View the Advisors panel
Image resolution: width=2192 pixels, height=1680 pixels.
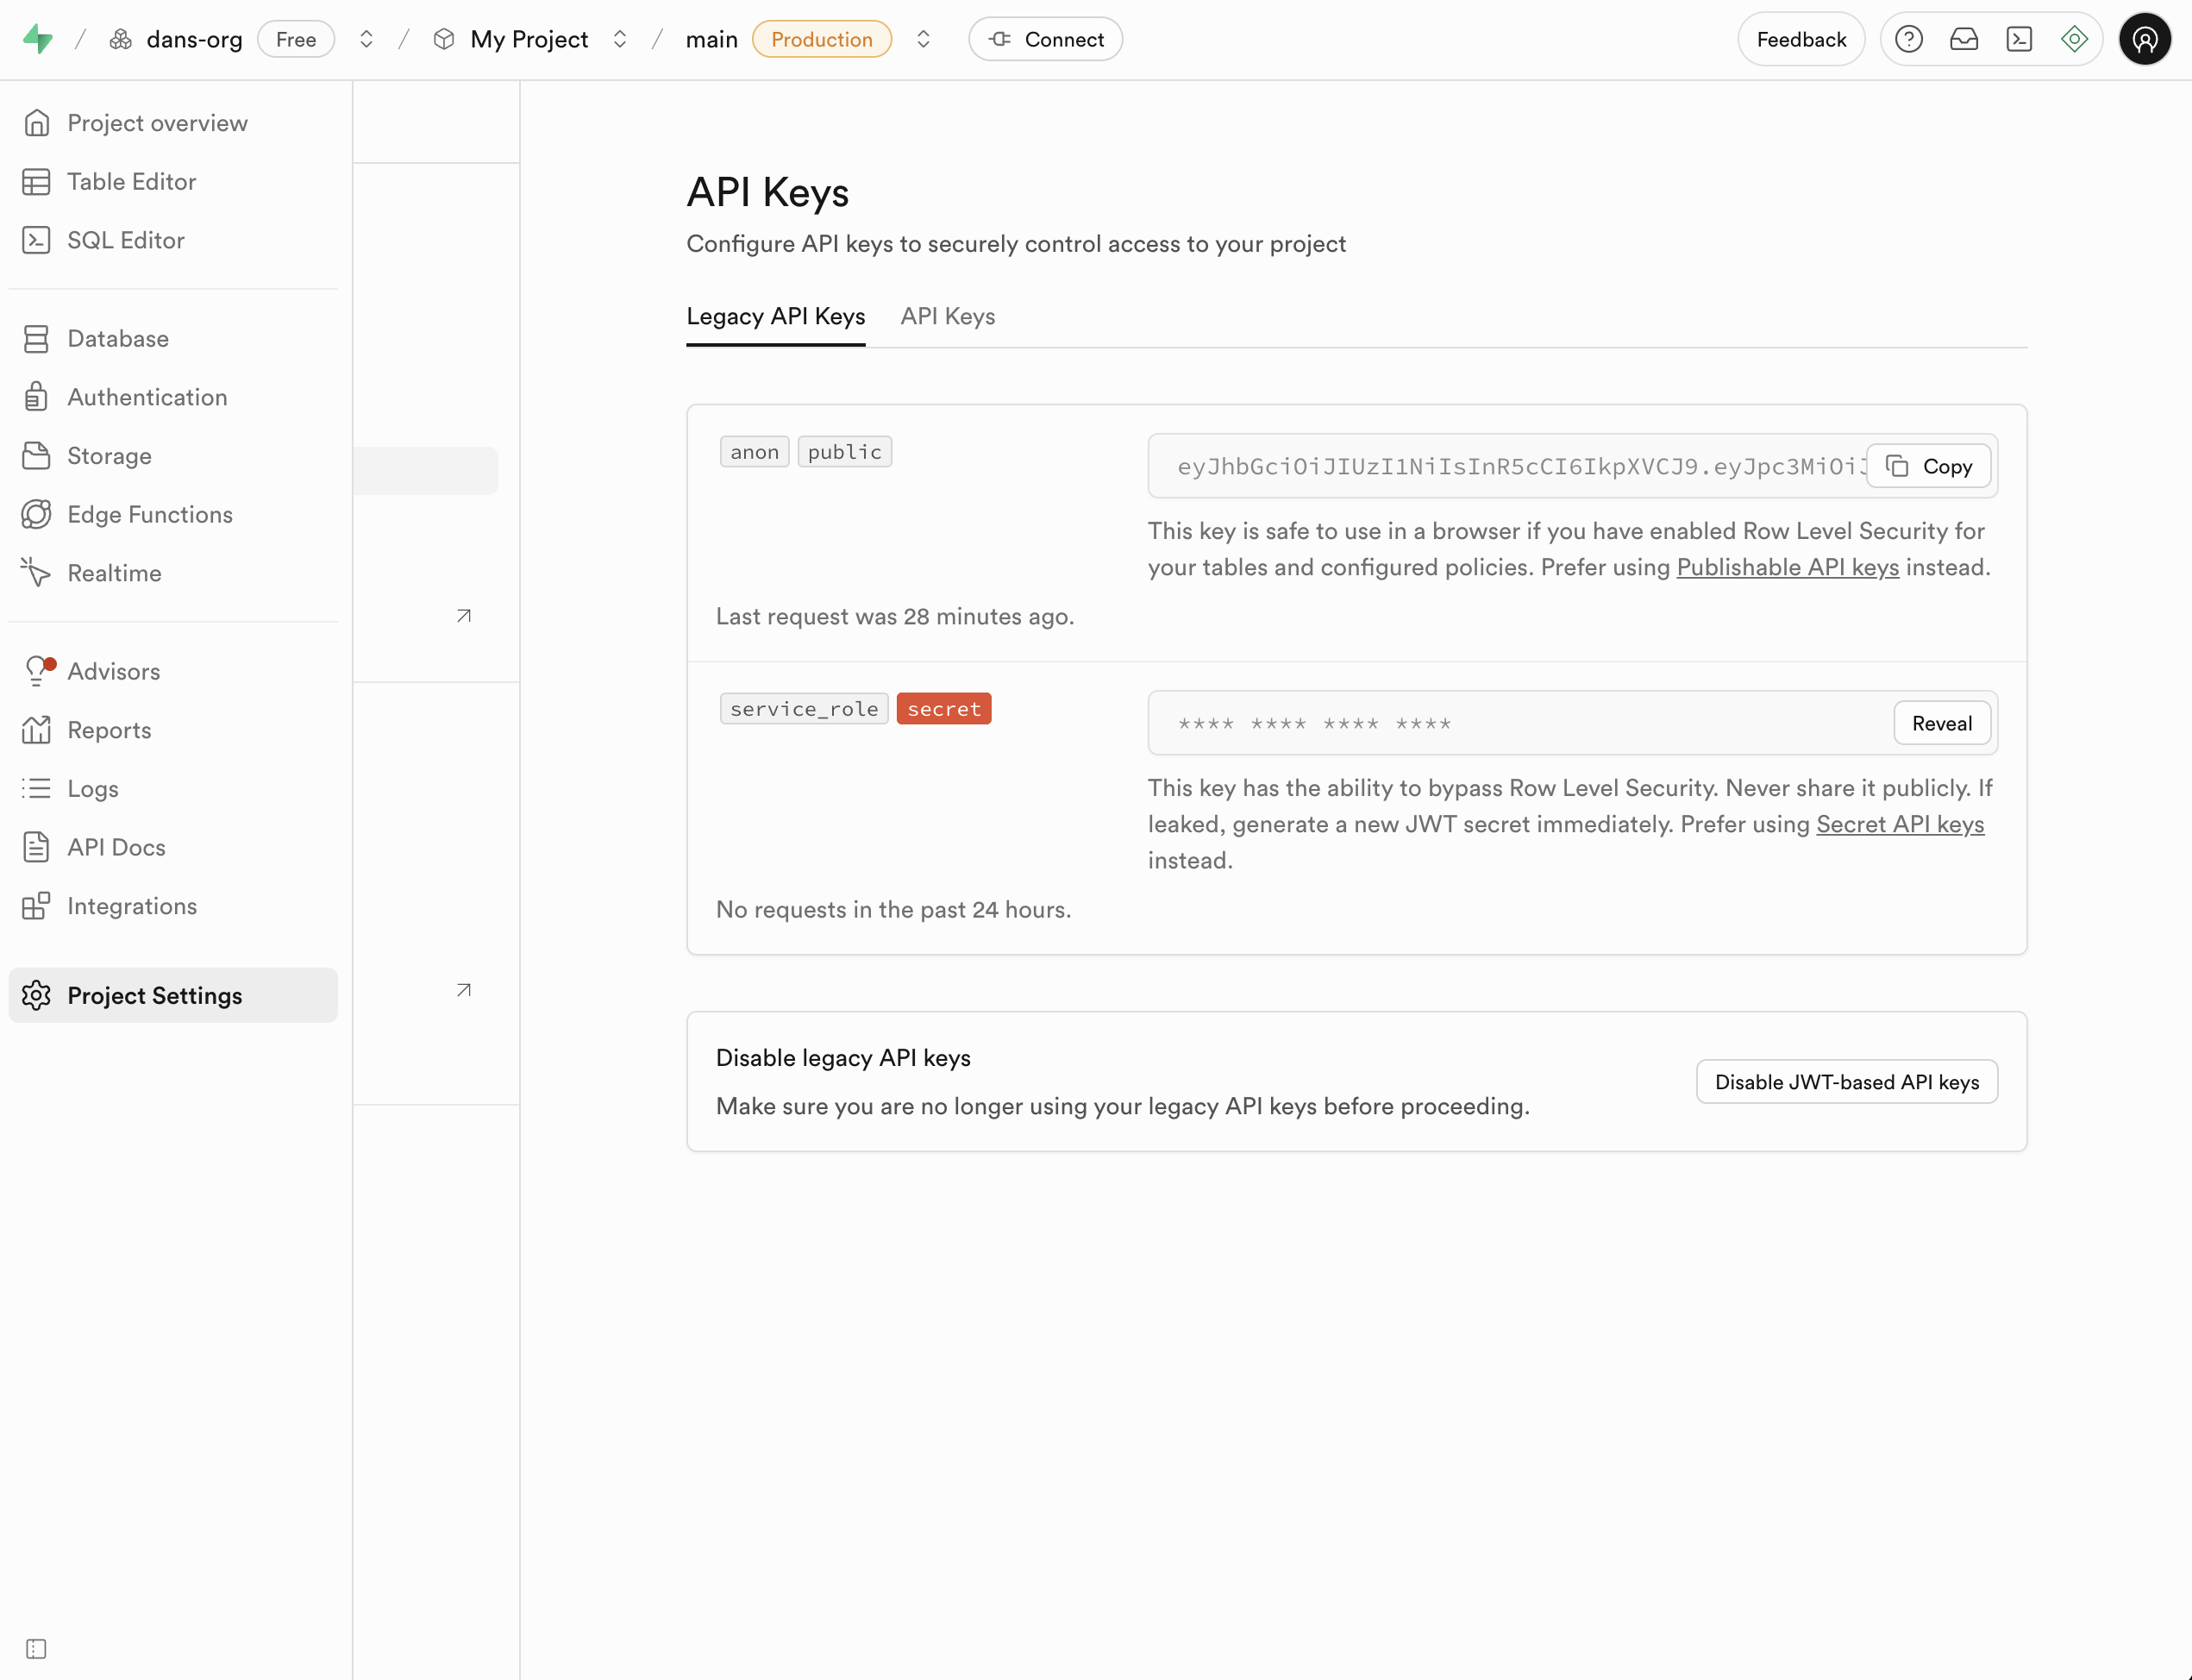(x=113, y=671)
